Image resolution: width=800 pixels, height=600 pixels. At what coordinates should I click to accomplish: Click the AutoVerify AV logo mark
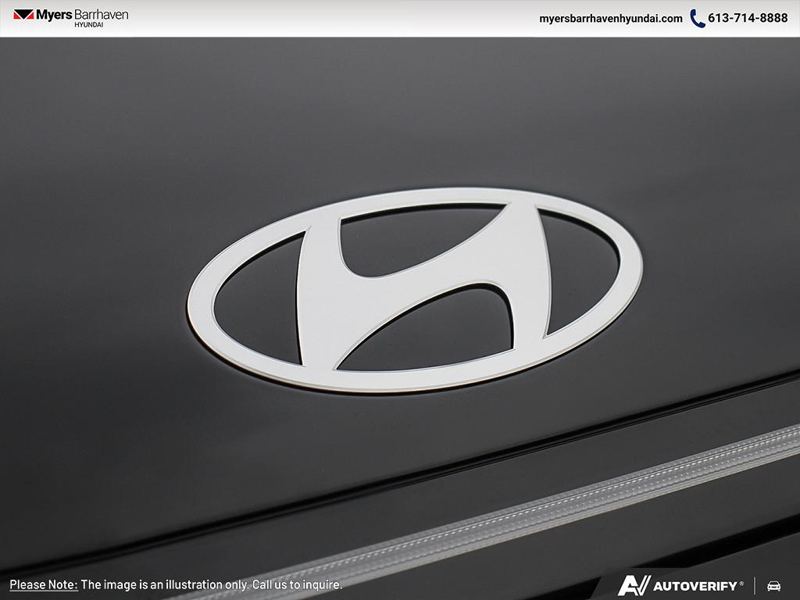634,585
